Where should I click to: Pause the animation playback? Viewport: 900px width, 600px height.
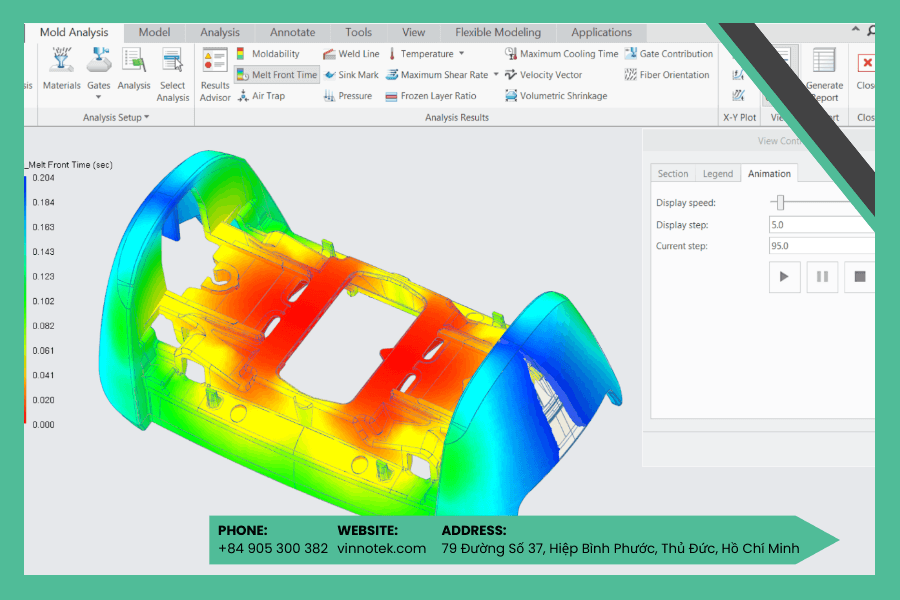pyautogui.click(x=823, y=277)
